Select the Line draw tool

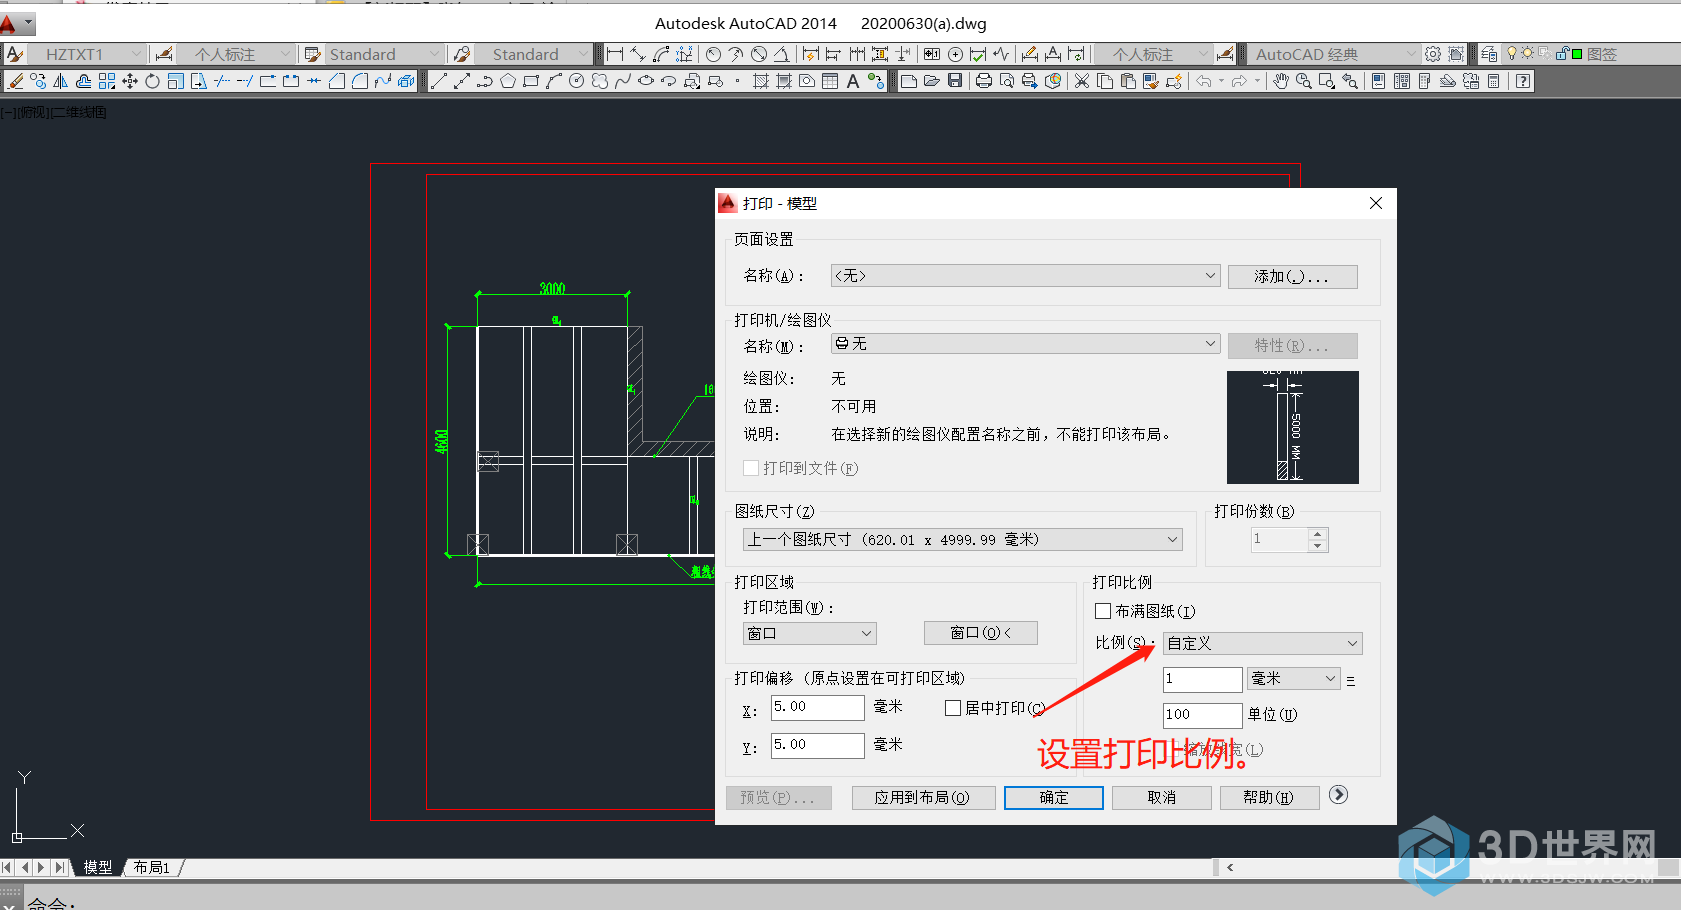(x=439, y=81)
